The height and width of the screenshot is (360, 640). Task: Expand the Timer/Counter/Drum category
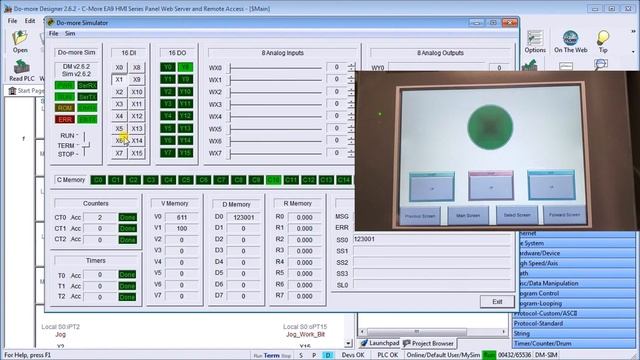(x=575, y=343)
